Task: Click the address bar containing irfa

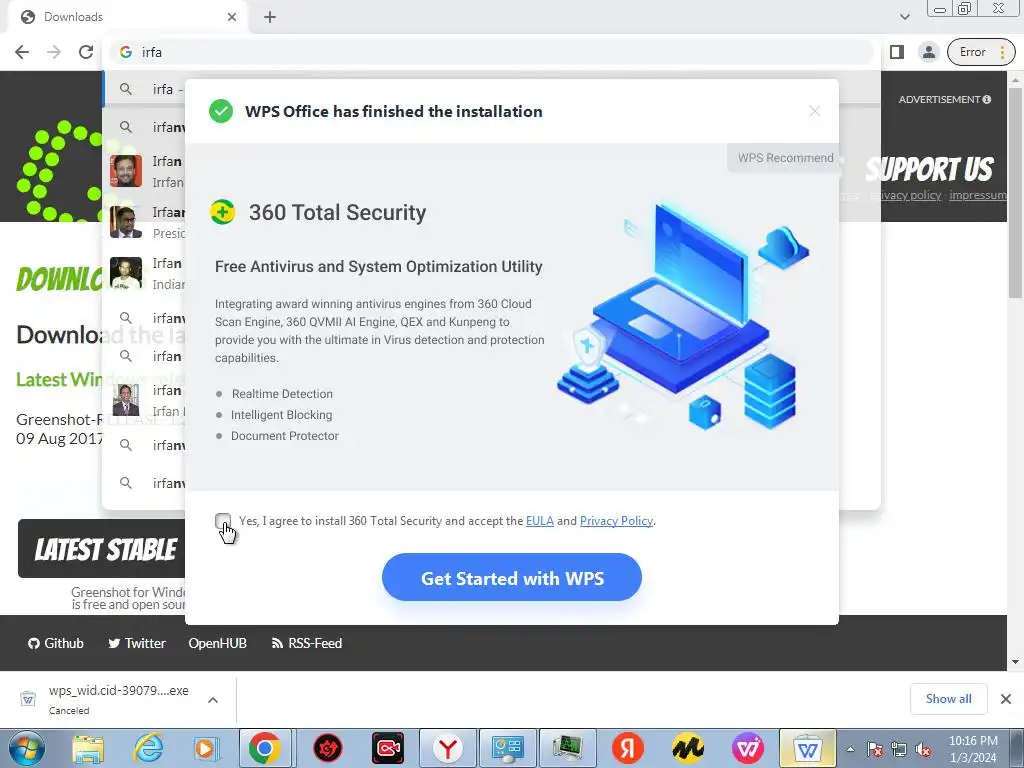Action: (x=491, y=52)
